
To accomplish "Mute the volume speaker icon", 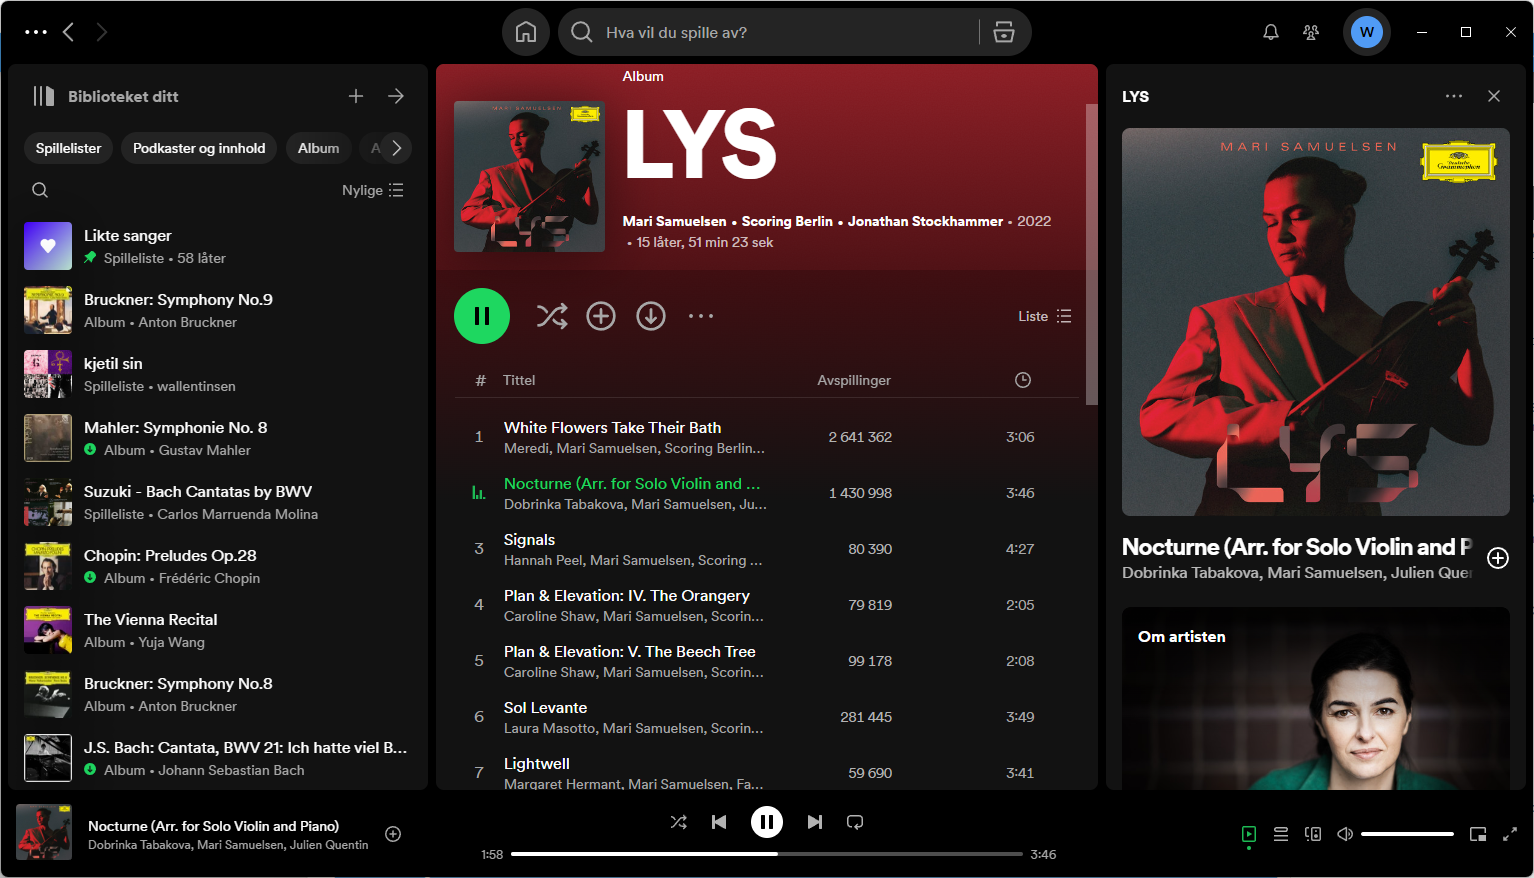I will tap(1345, 834).
